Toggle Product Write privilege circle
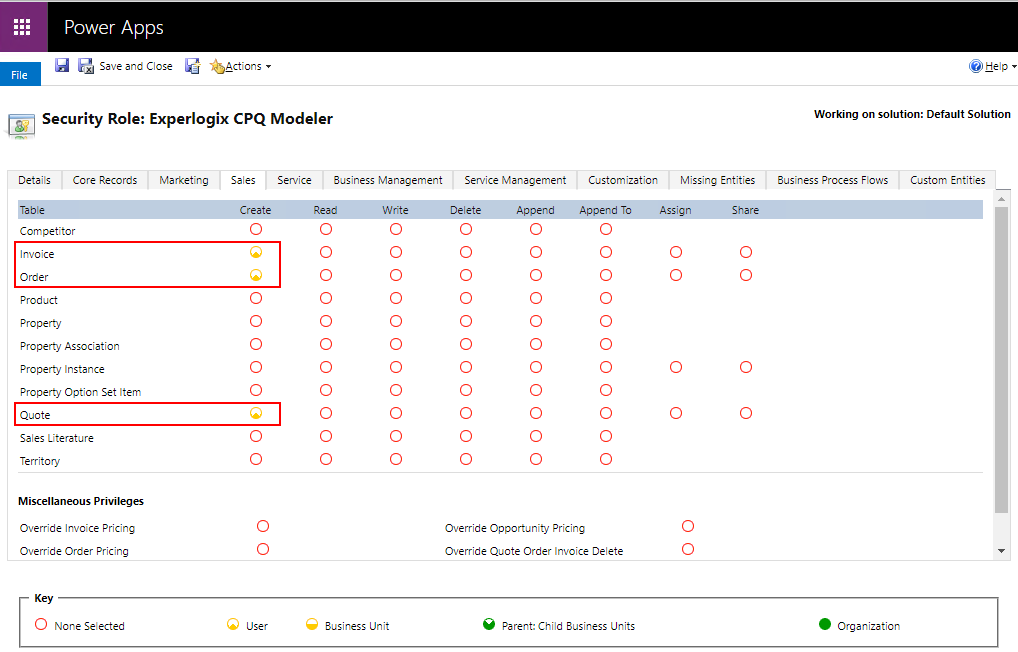 (x=396, y=298)
